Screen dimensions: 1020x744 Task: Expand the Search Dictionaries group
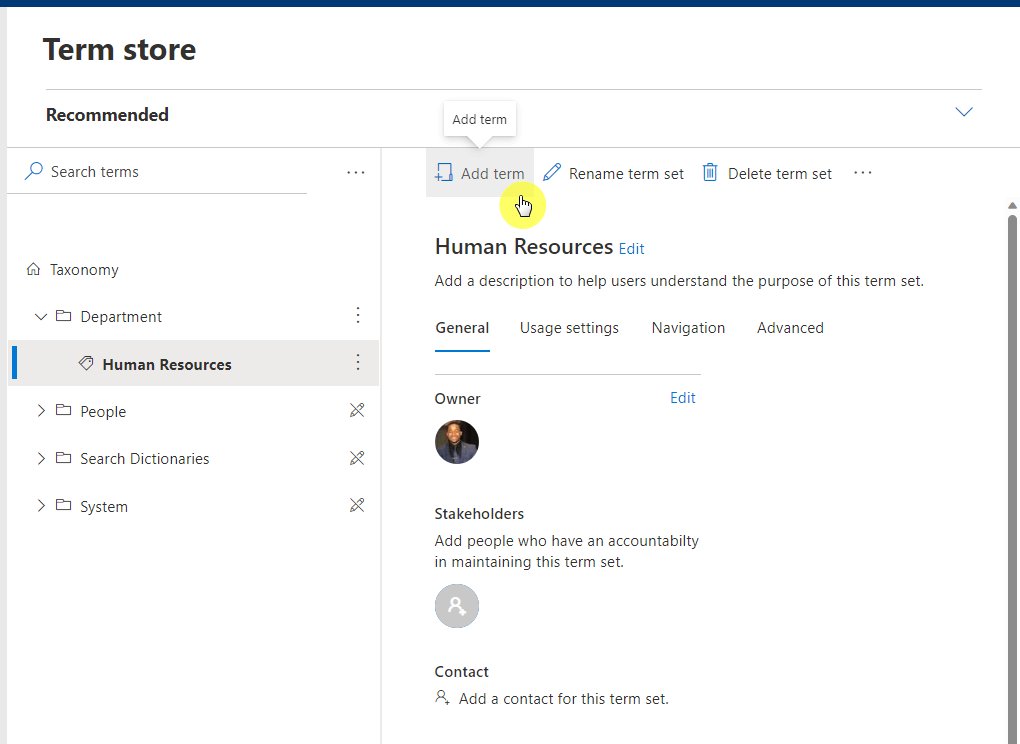[41, 458]
